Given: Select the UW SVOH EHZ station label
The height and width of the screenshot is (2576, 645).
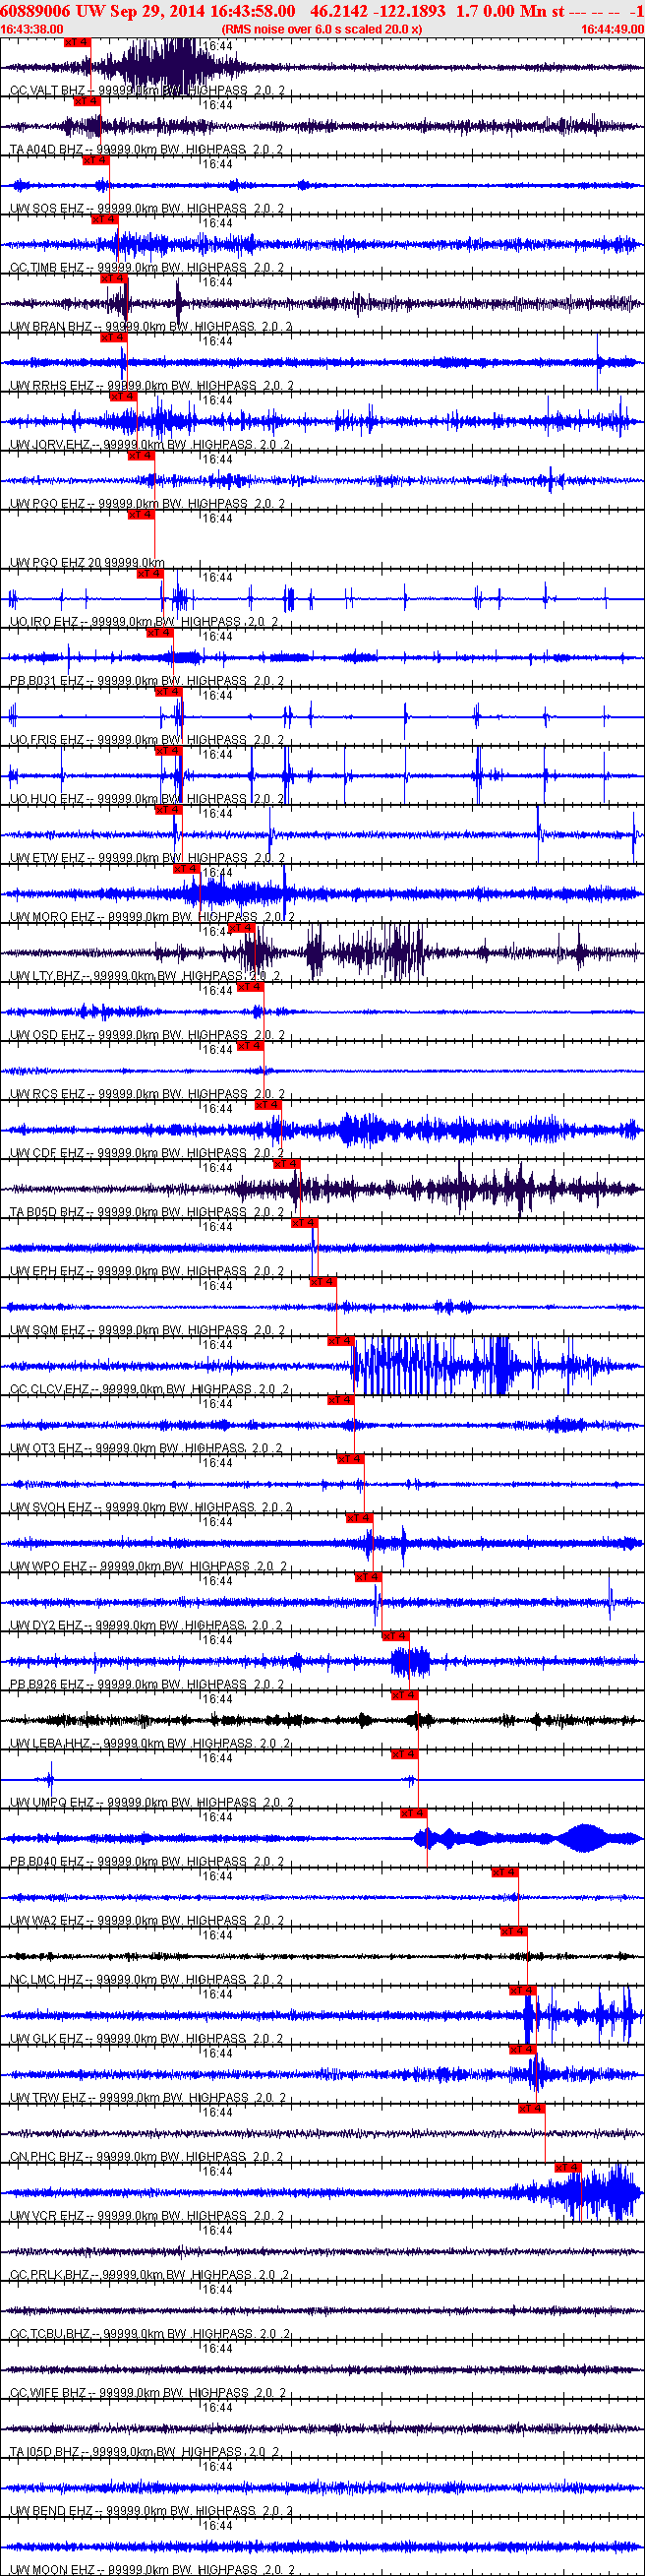Looking at the screenshot, I should click(151, 1507).
